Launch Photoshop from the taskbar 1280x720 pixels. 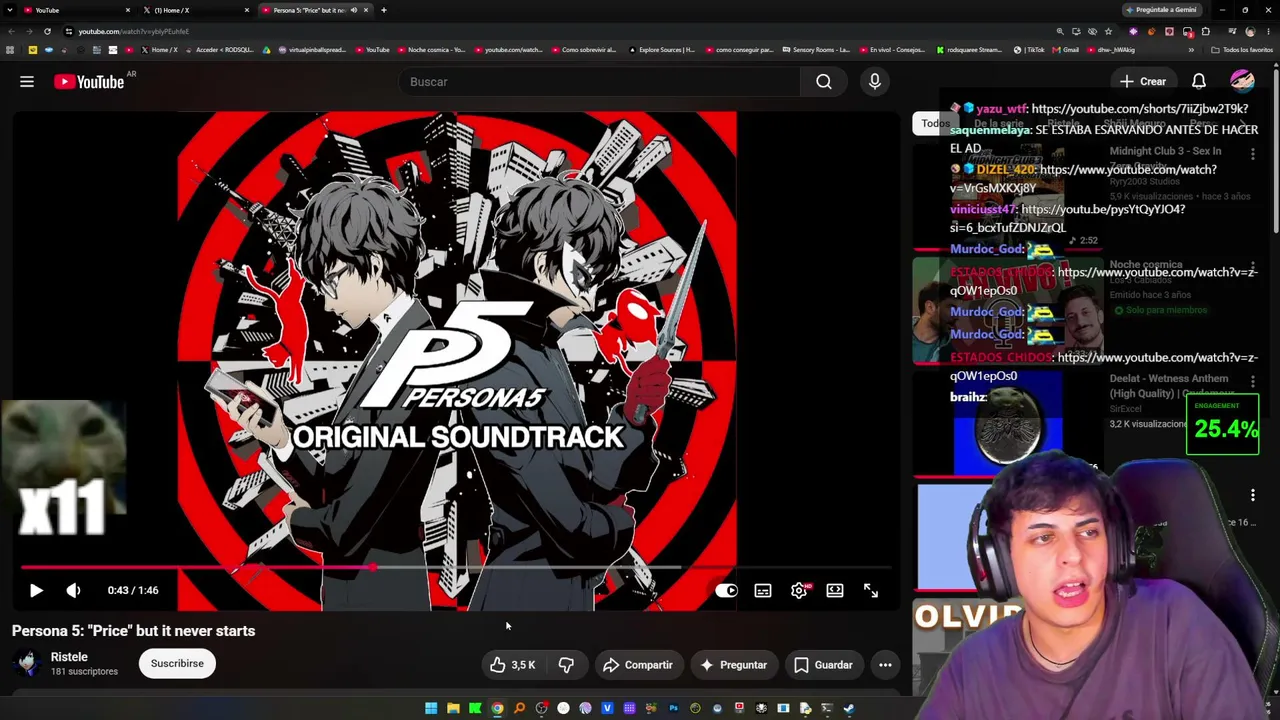pos(673,708)
